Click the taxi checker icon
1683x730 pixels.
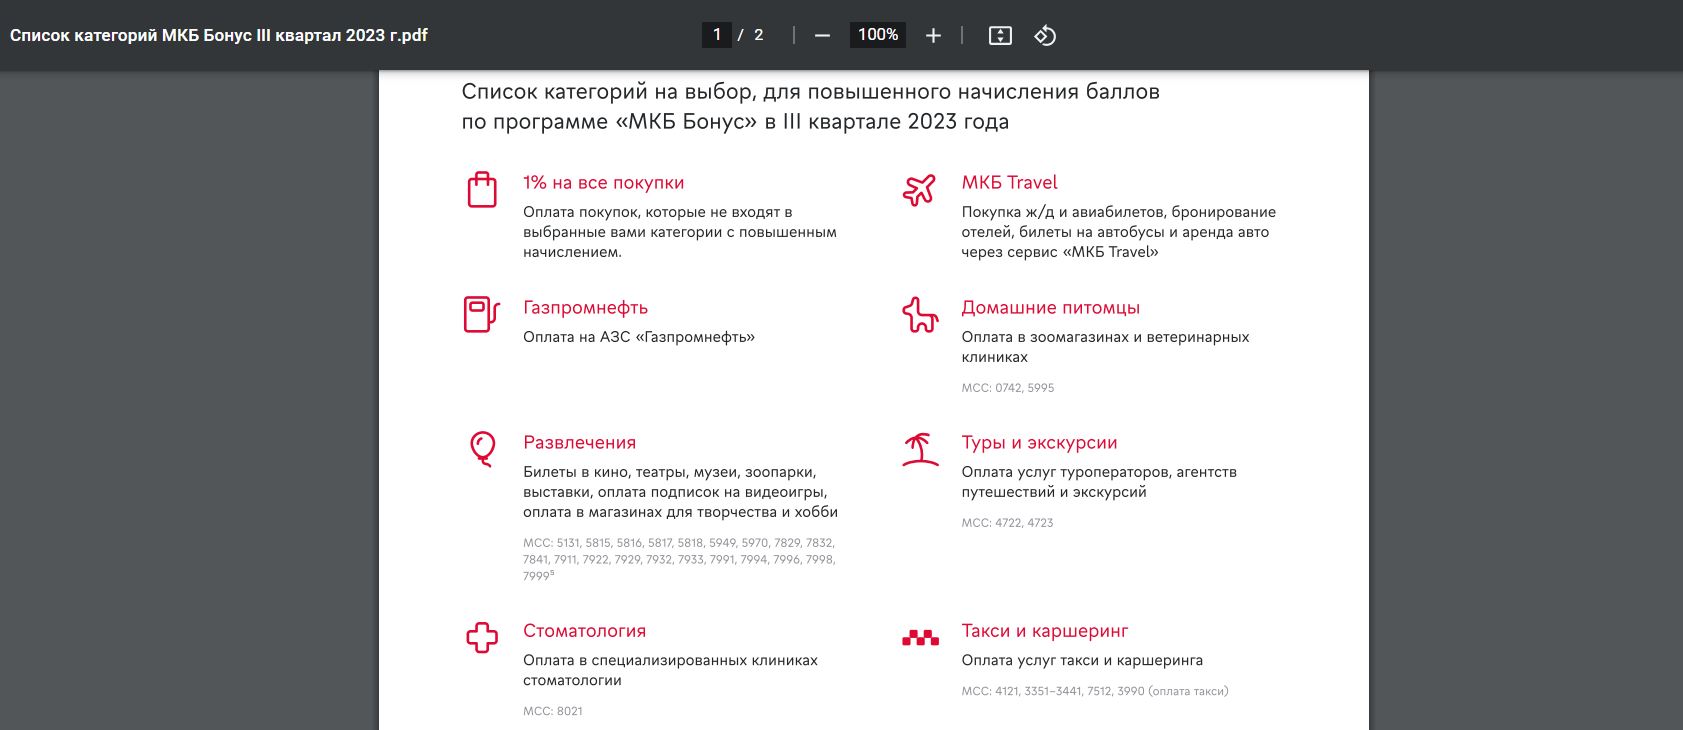(920, 638)
